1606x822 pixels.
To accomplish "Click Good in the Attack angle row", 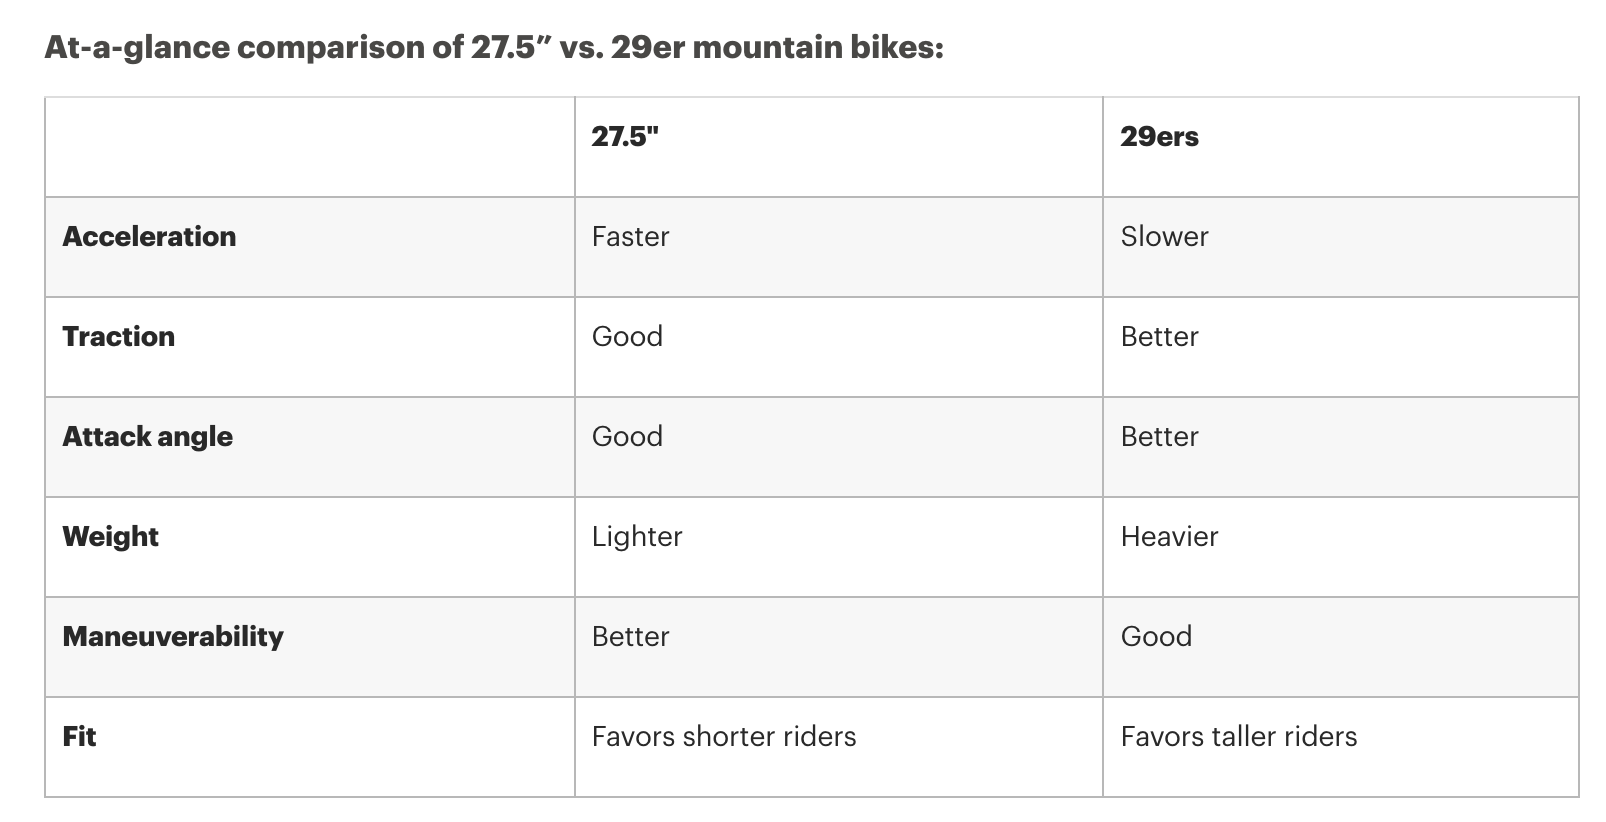I will 627,437.
